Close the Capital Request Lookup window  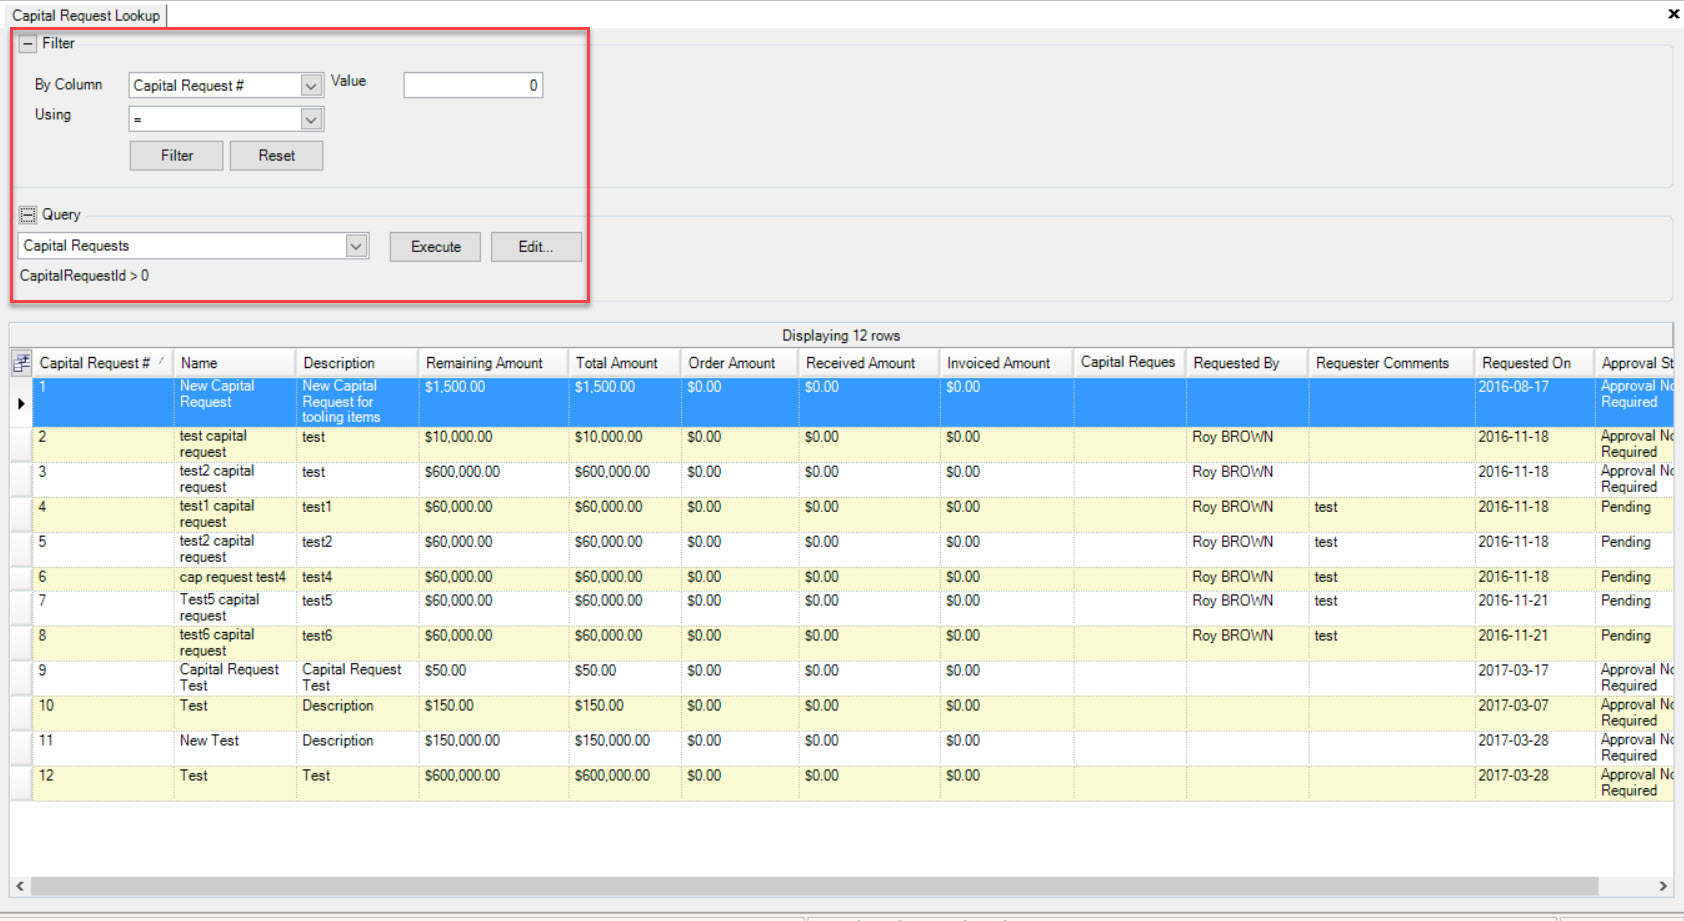(x=1673, y=14)
